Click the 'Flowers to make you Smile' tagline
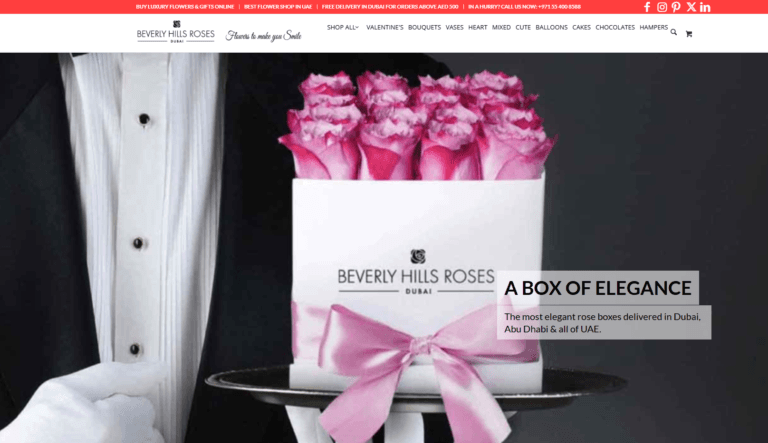 click(x=264, y=35)
